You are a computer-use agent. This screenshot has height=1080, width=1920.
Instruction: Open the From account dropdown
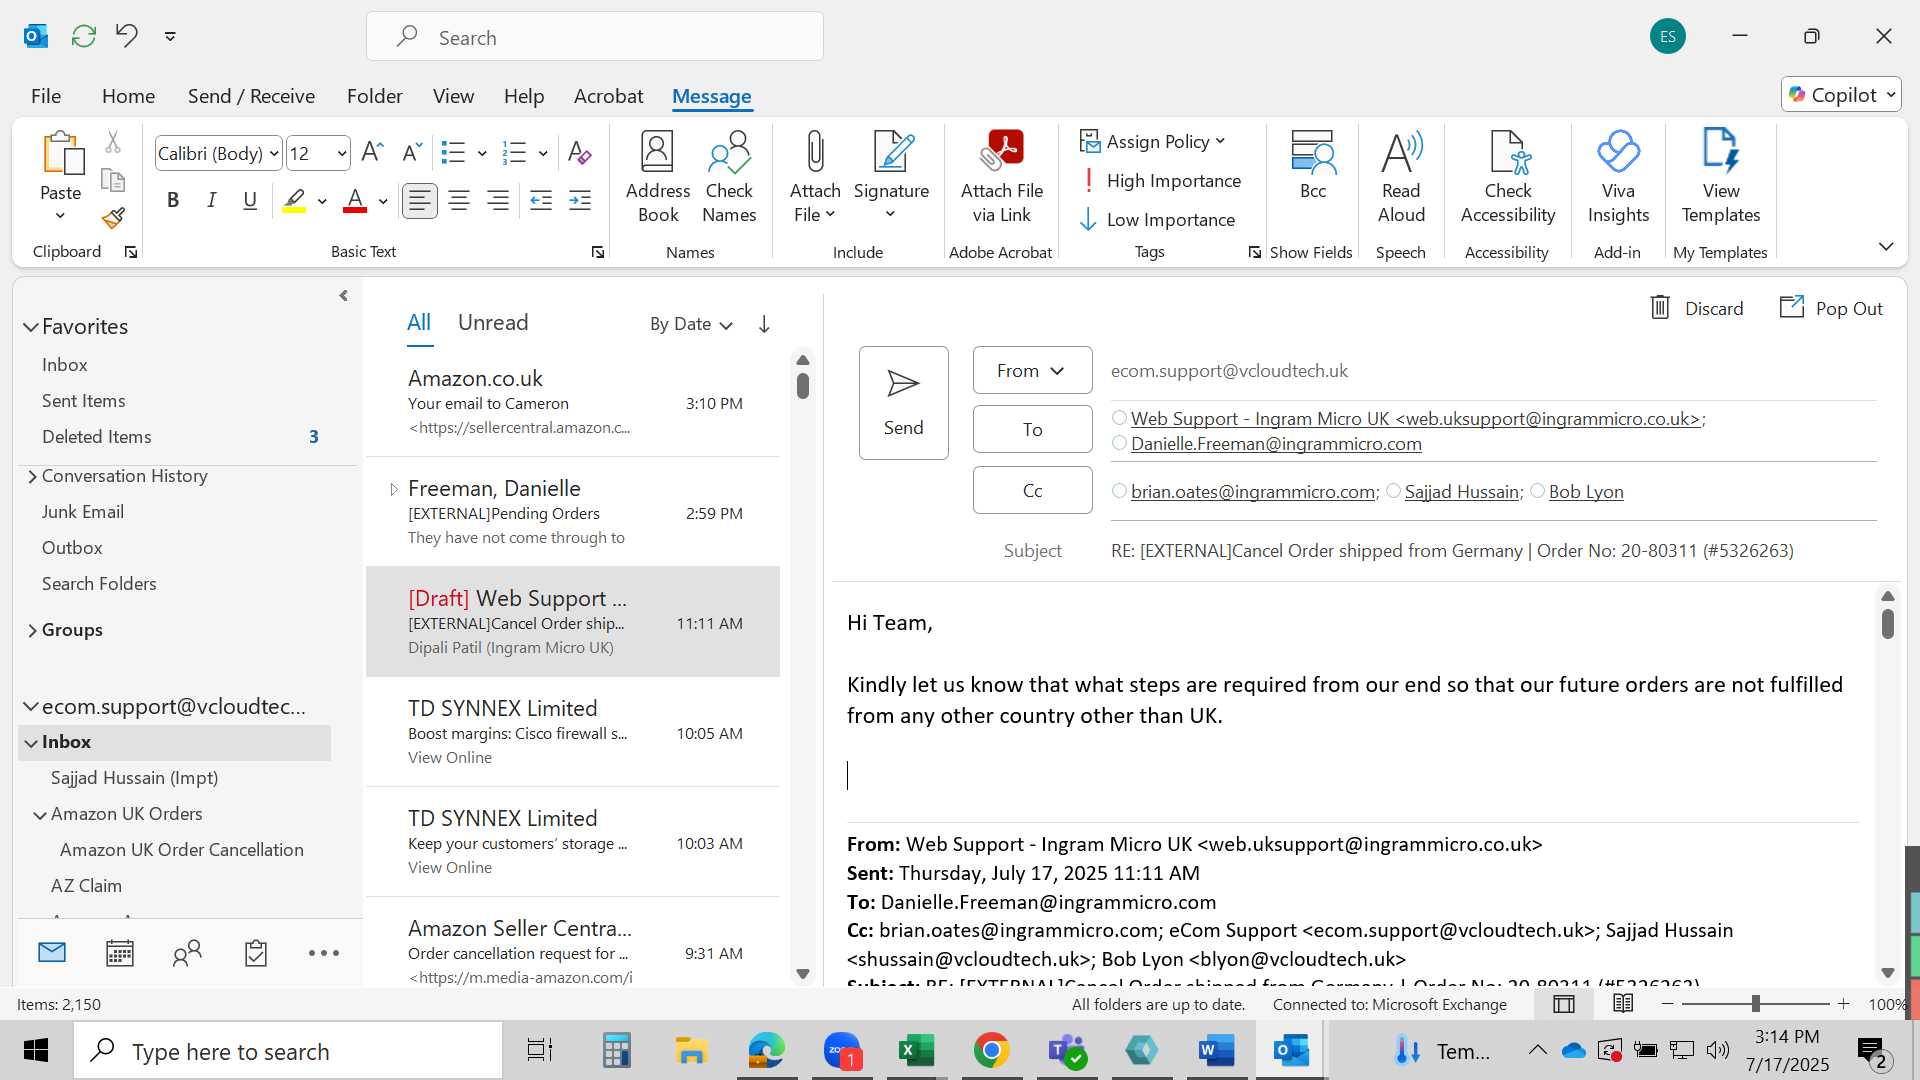point(1032,370)
